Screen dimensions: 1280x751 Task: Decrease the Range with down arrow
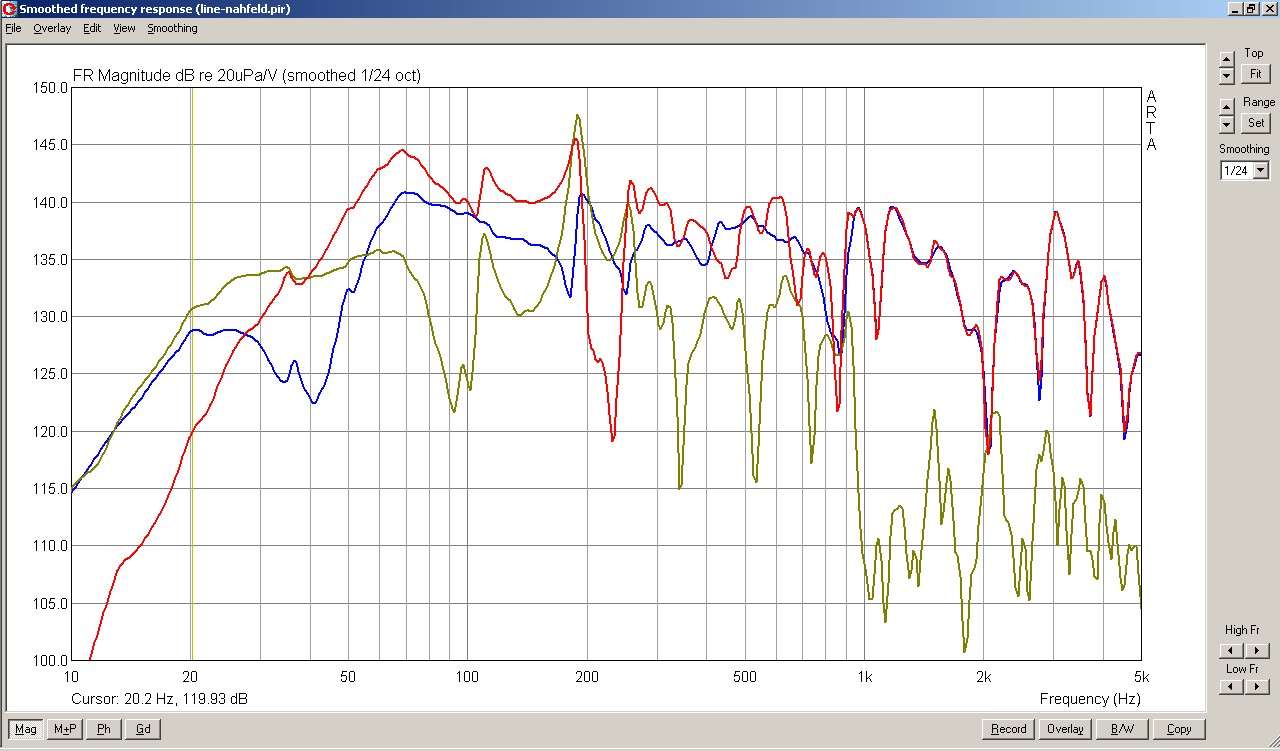[1227, 124]
